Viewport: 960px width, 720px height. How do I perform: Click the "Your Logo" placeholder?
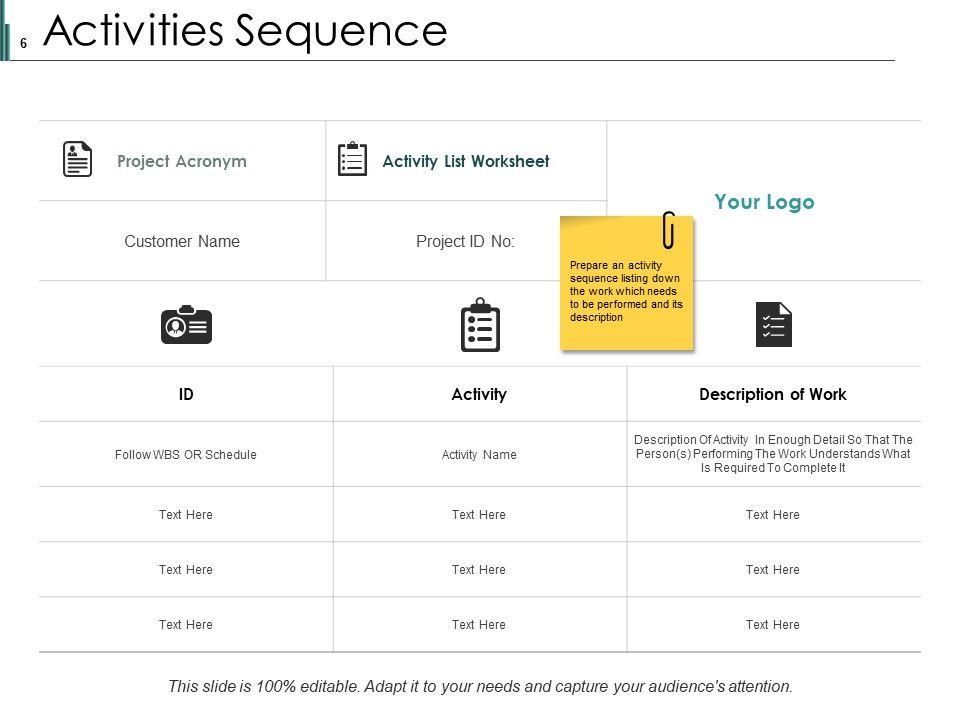pos(764,202)
